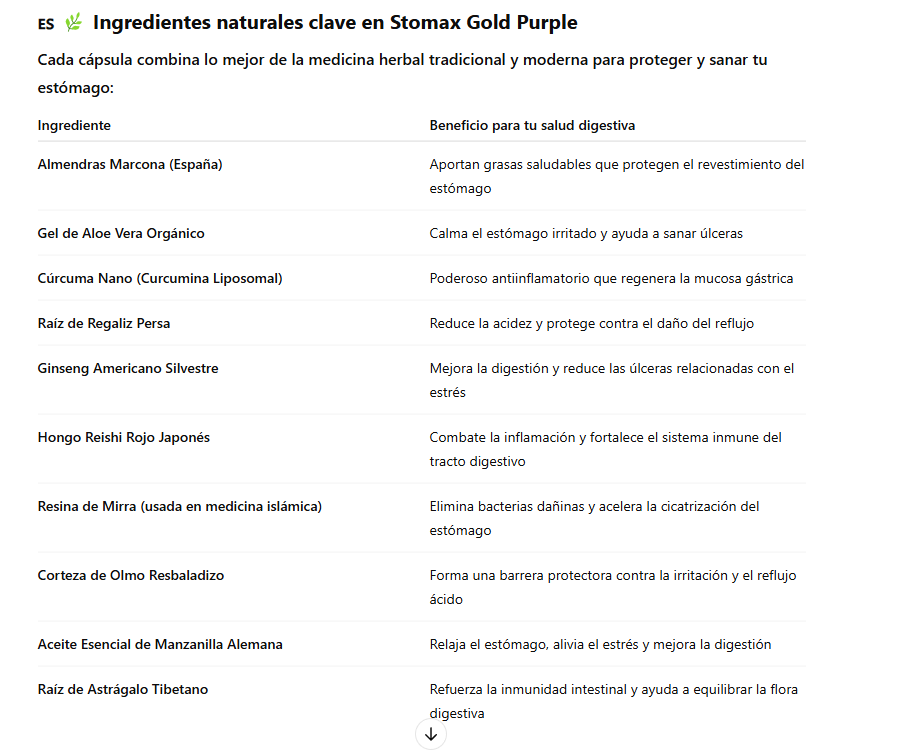Click the Raíz de Regaliz Persa cell
The image size is (908, 750).
(x=104, y=323)
